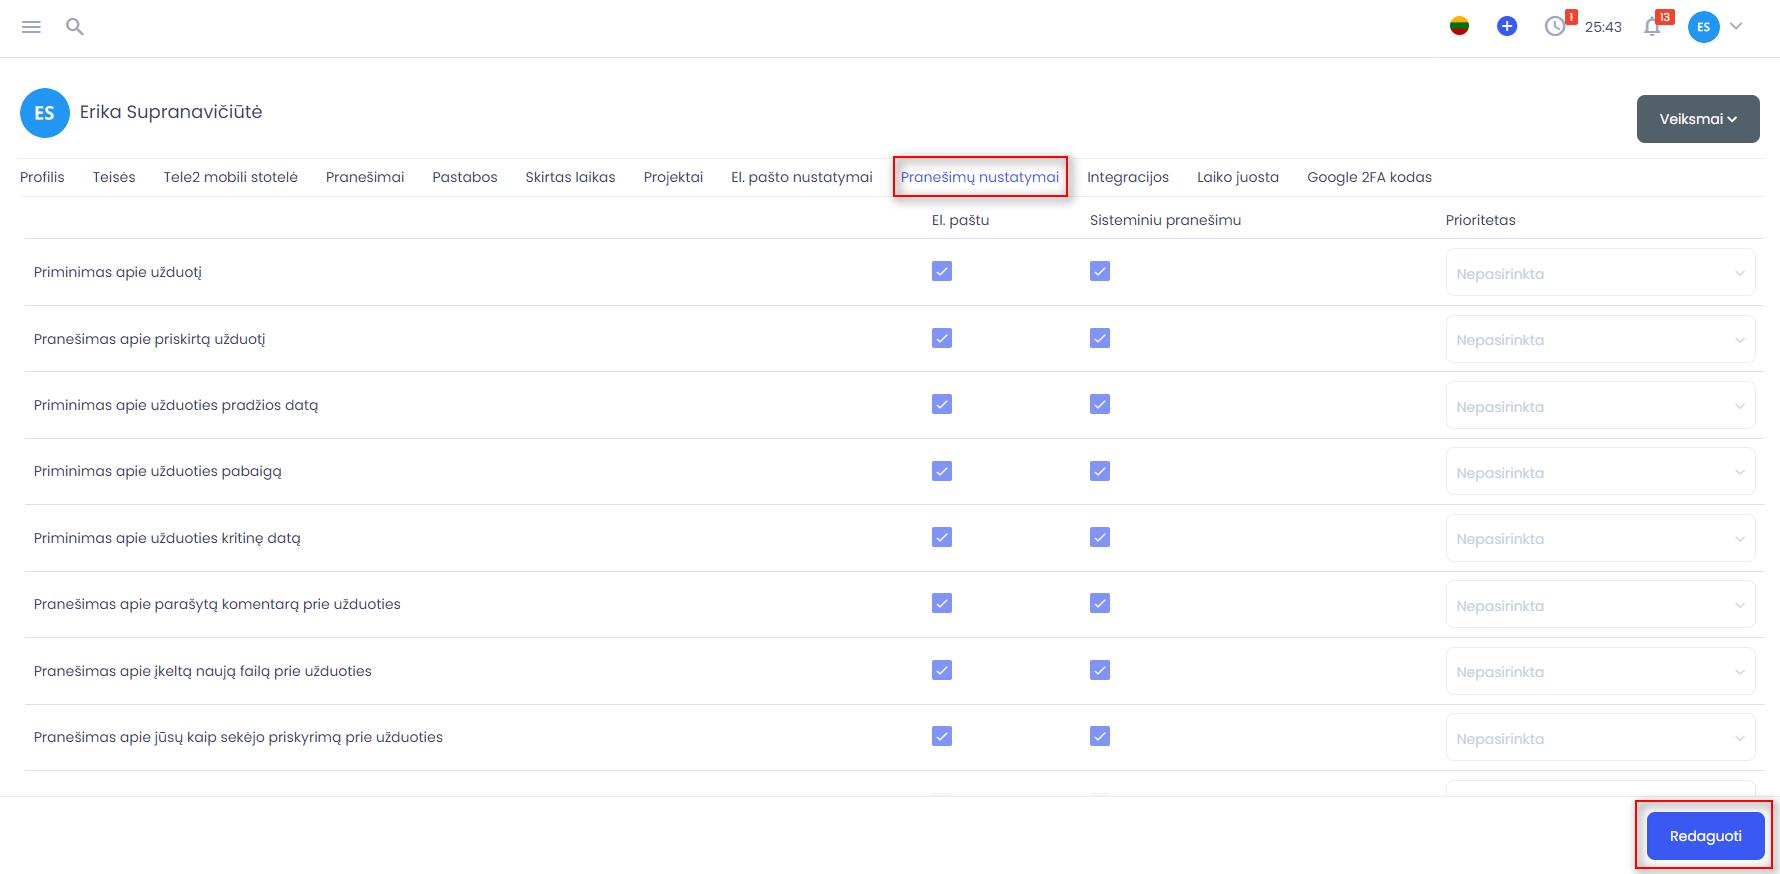1780x874 pixels.
Task: Switch to the Teisės tab
Action: (x=114, y=177)
